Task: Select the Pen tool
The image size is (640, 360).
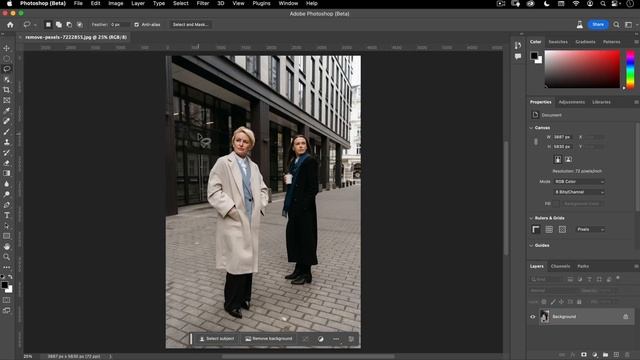Action: [x=7, y=204]
